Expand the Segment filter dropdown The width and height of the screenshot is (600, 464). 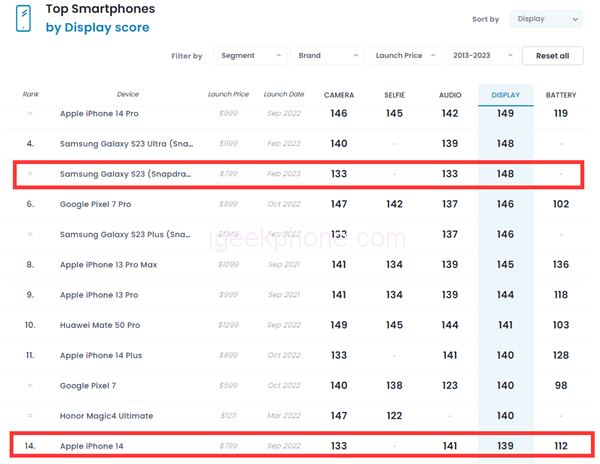(x=248, y=56)
